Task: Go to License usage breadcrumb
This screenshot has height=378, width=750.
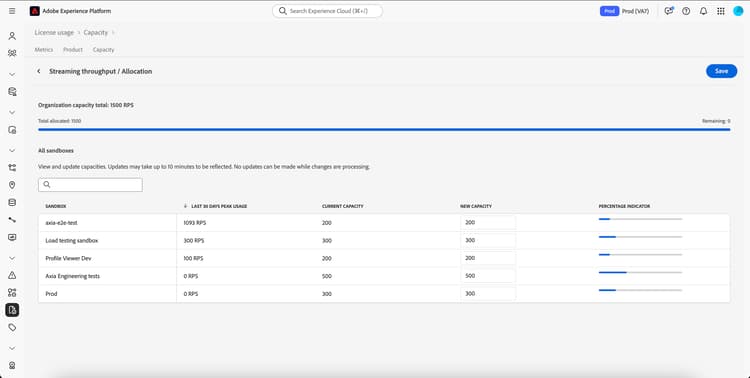Action: coord(54,33)
